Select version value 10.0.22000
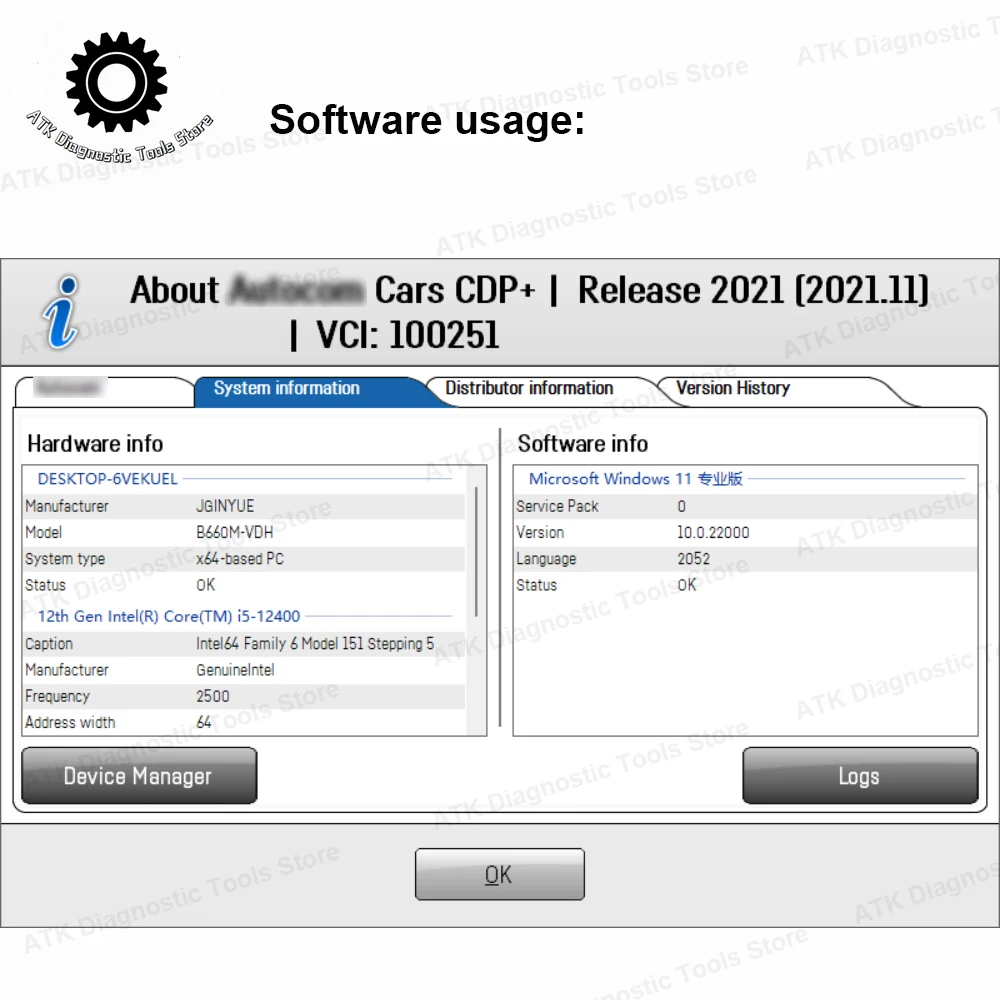 [x=713, y=533]
